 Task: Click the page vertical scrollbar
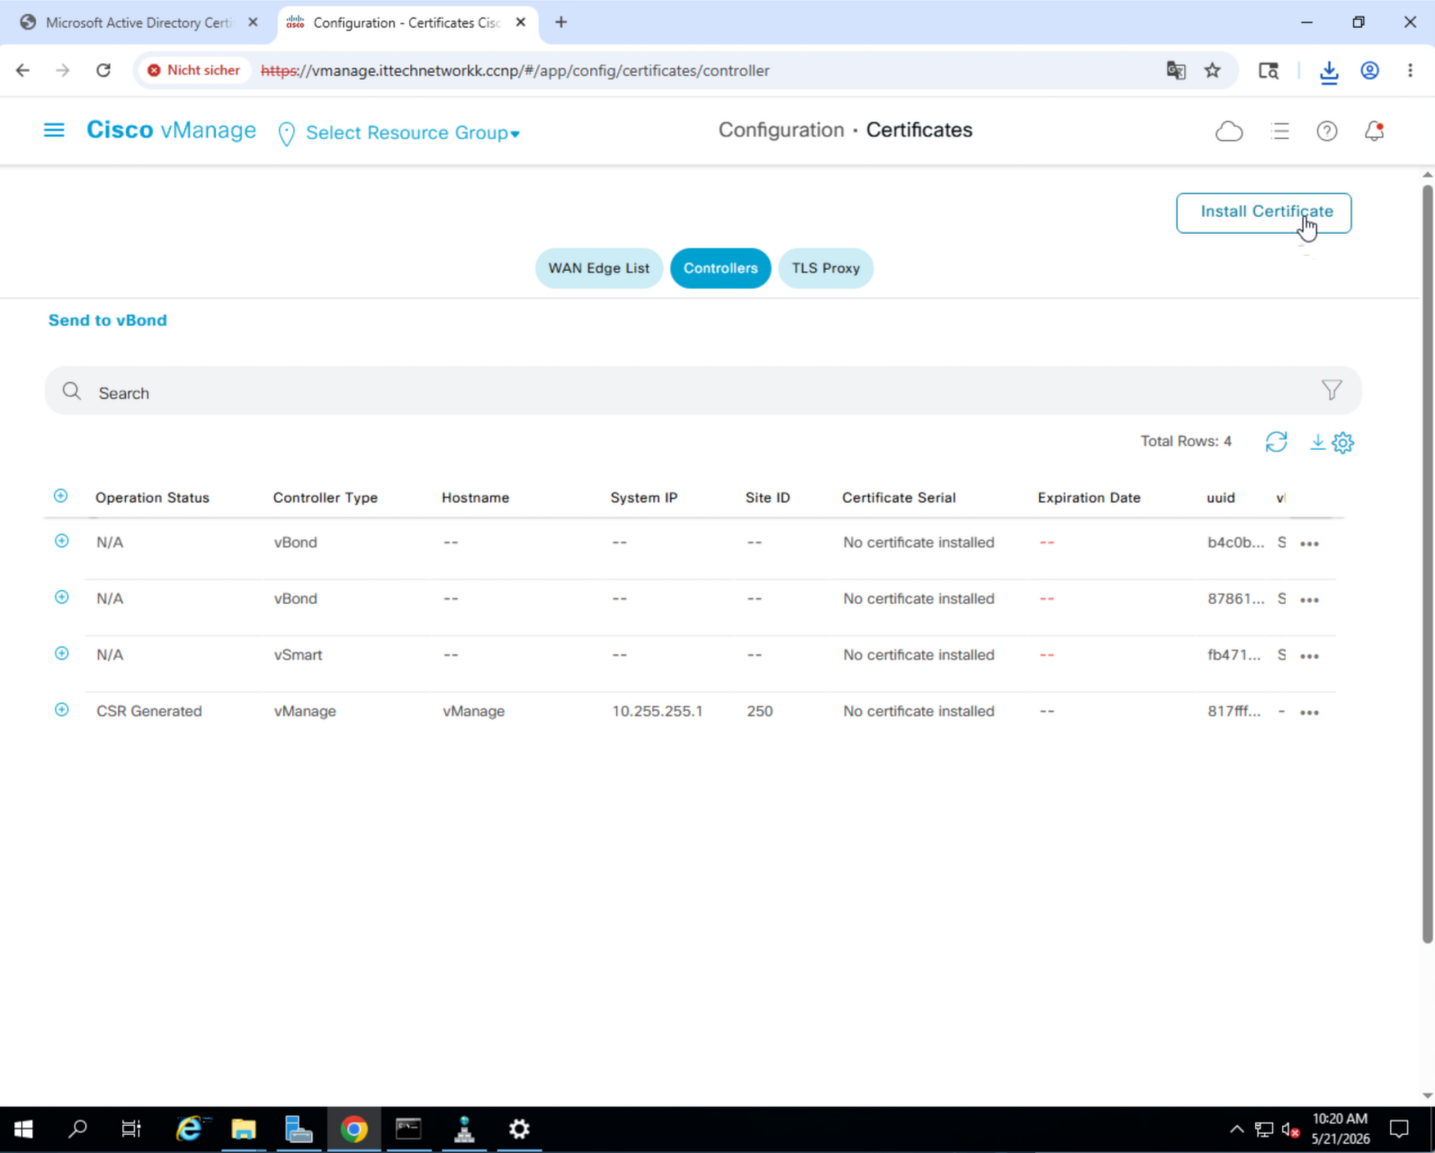point(1427,563)
